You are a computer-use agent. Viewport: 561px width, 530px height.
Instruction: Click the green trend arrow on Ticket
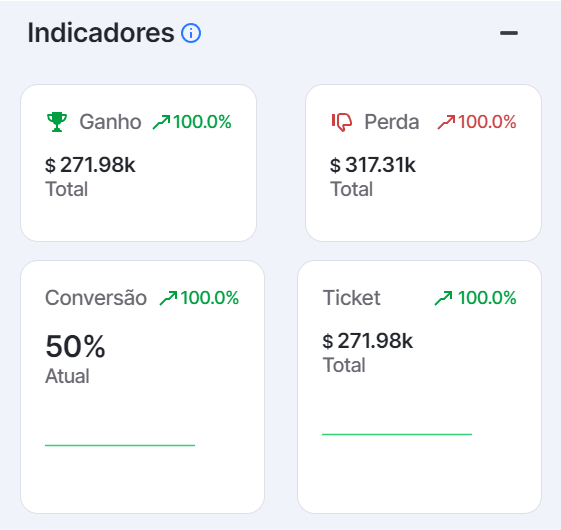443,298
